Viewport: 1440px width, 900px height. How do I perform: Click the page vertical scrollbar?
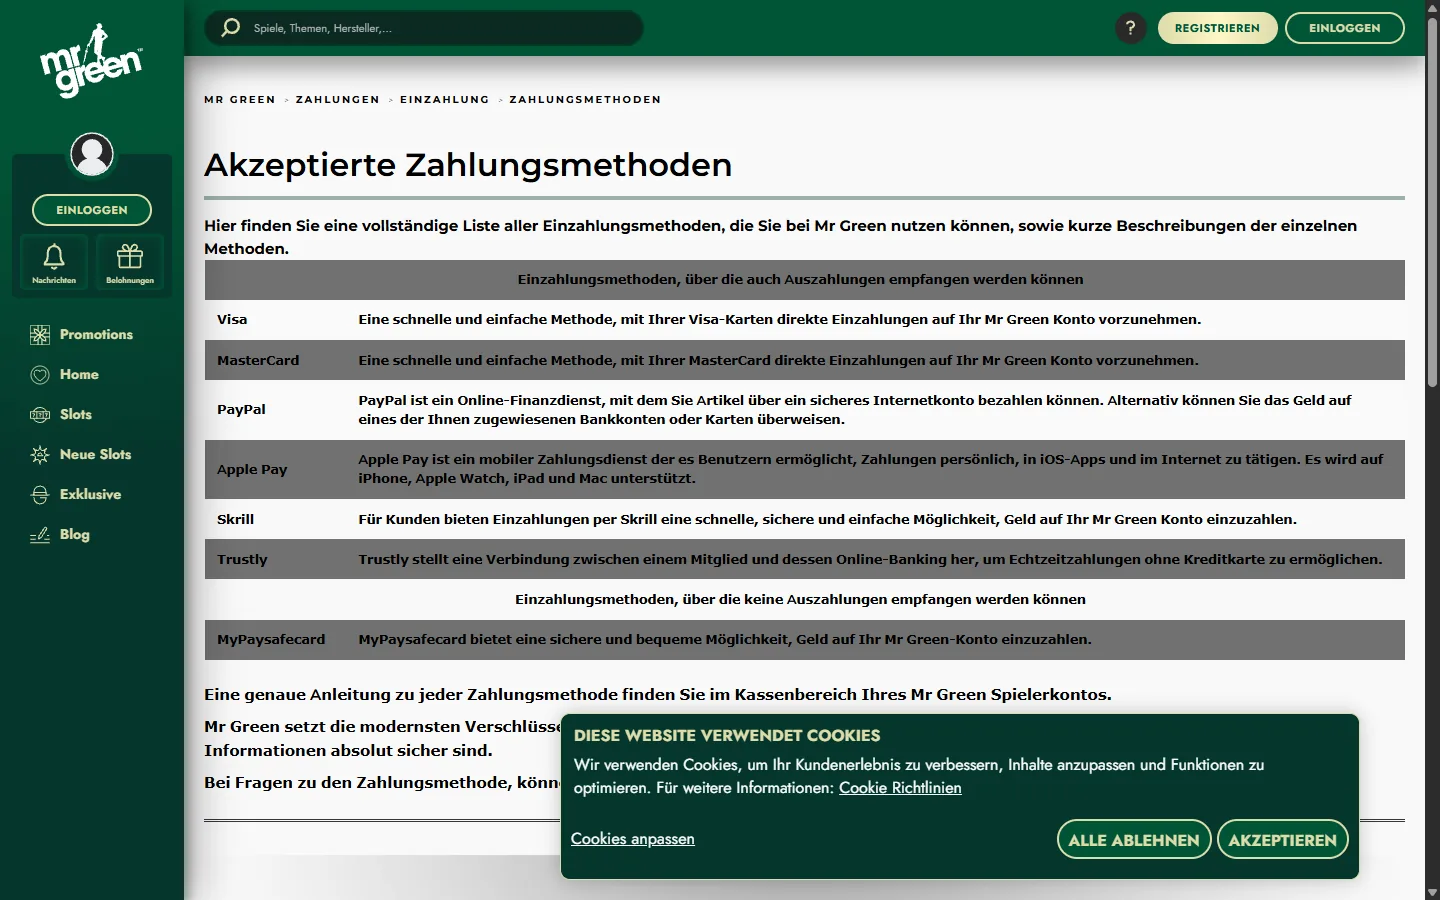tap(1432, 200)
